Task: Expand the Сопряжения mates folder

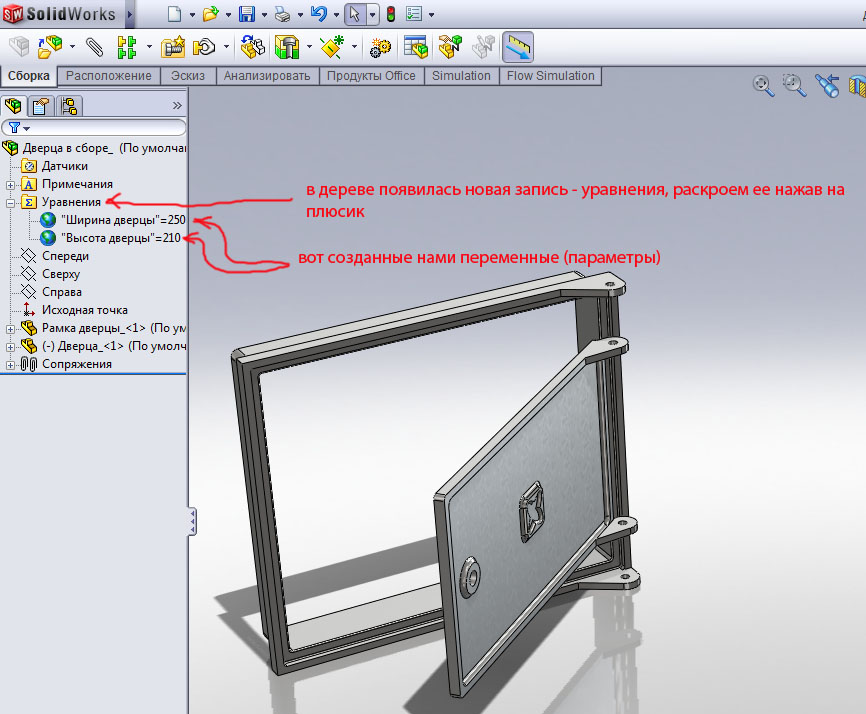Action: 11,364
